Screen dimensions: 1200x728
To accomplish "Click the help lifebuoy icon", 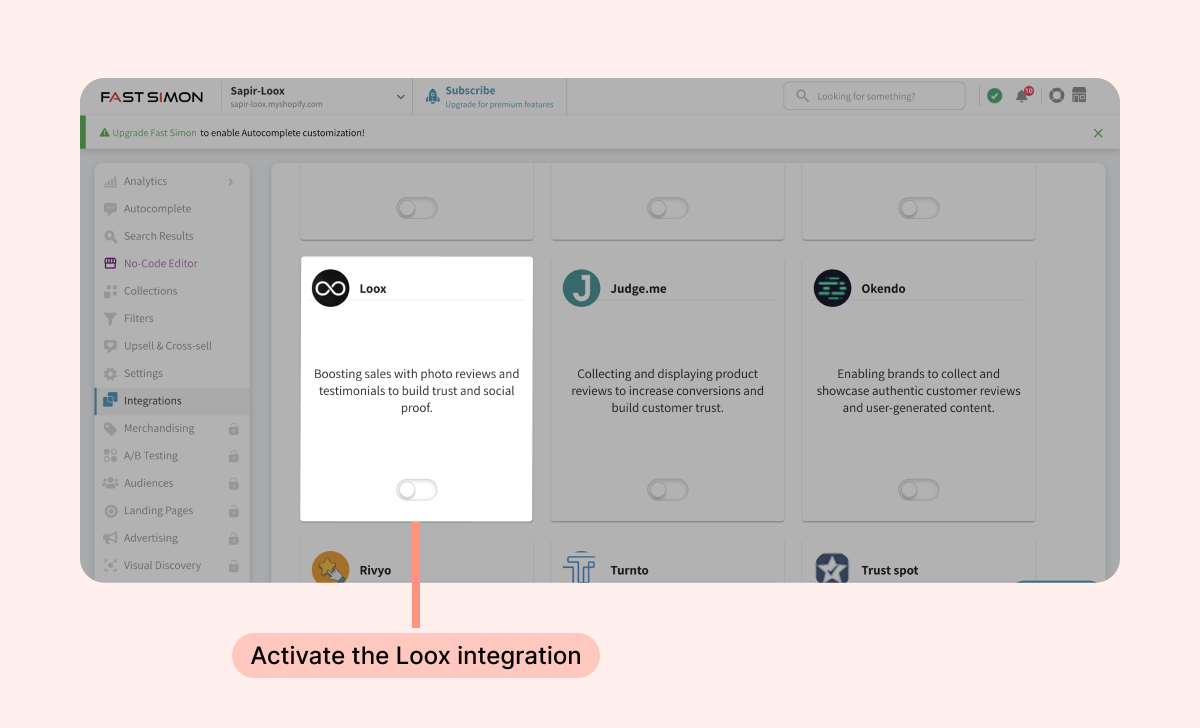I will (x=1056, y=96).
